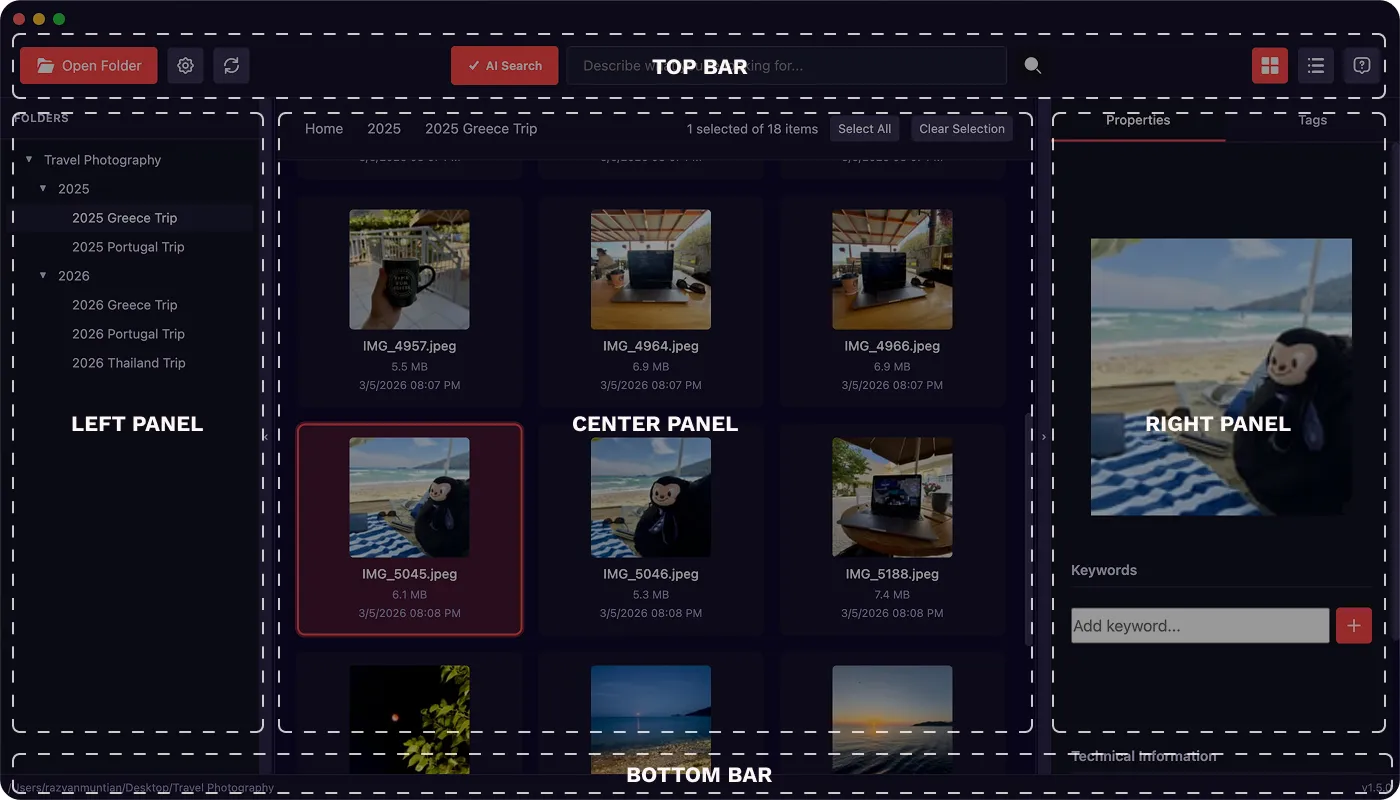Viewport: 1400px width, 800px height.
Task: Select 2026 Greece Trip folder
Action: coord(125,305)
